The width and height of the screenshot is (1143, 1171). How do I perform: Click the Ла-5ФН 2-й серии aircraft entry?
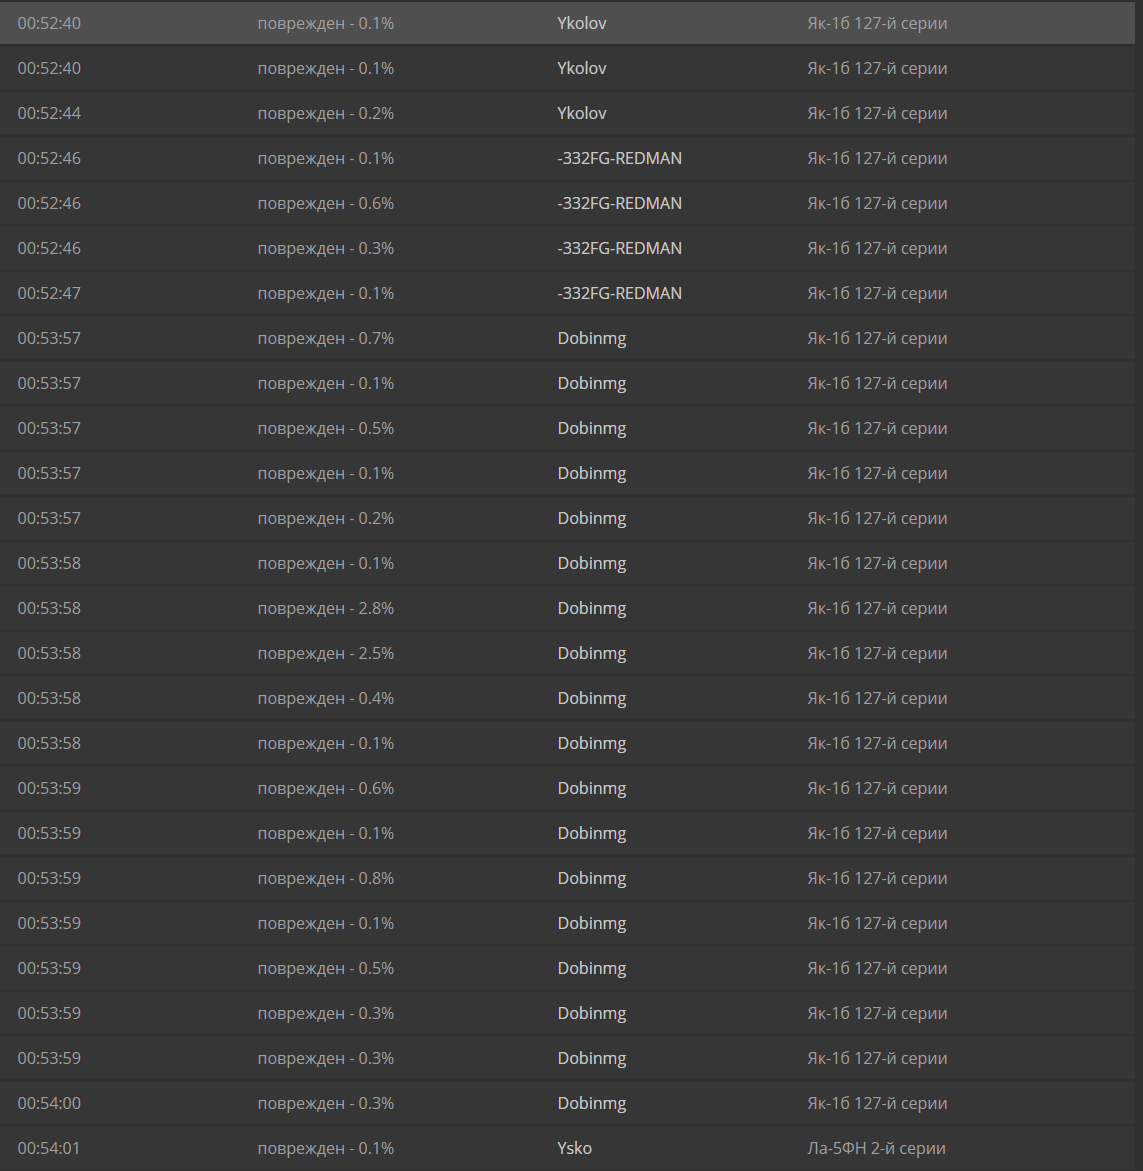(x=876, y=1148)
